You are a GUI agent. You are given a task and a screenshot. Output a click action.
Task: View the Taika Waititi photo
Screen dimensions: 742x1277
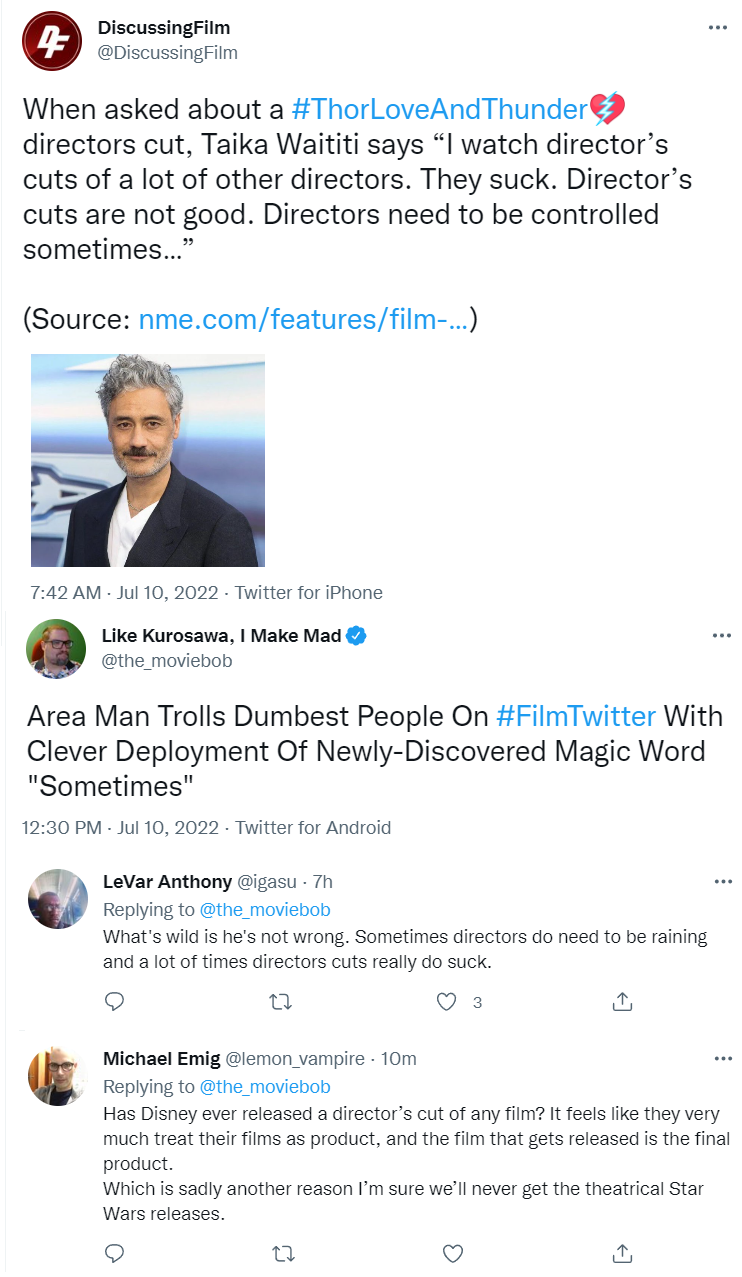coord(148,460)
